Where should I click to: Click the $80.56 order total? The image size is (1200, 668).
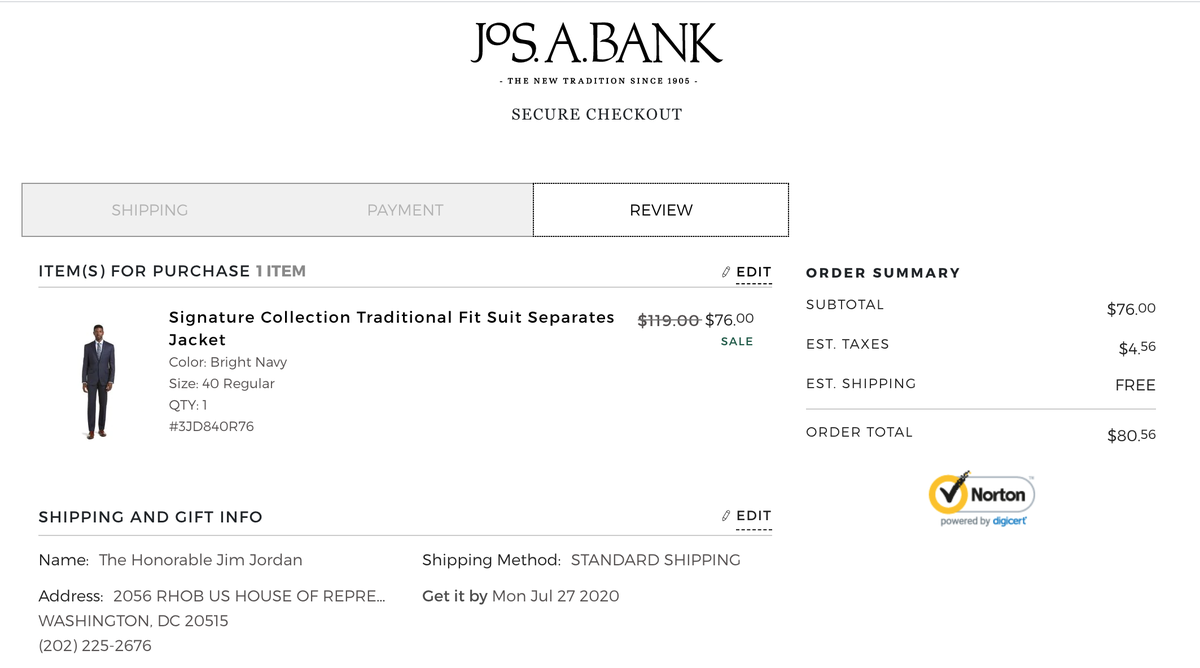(1132, 436)
